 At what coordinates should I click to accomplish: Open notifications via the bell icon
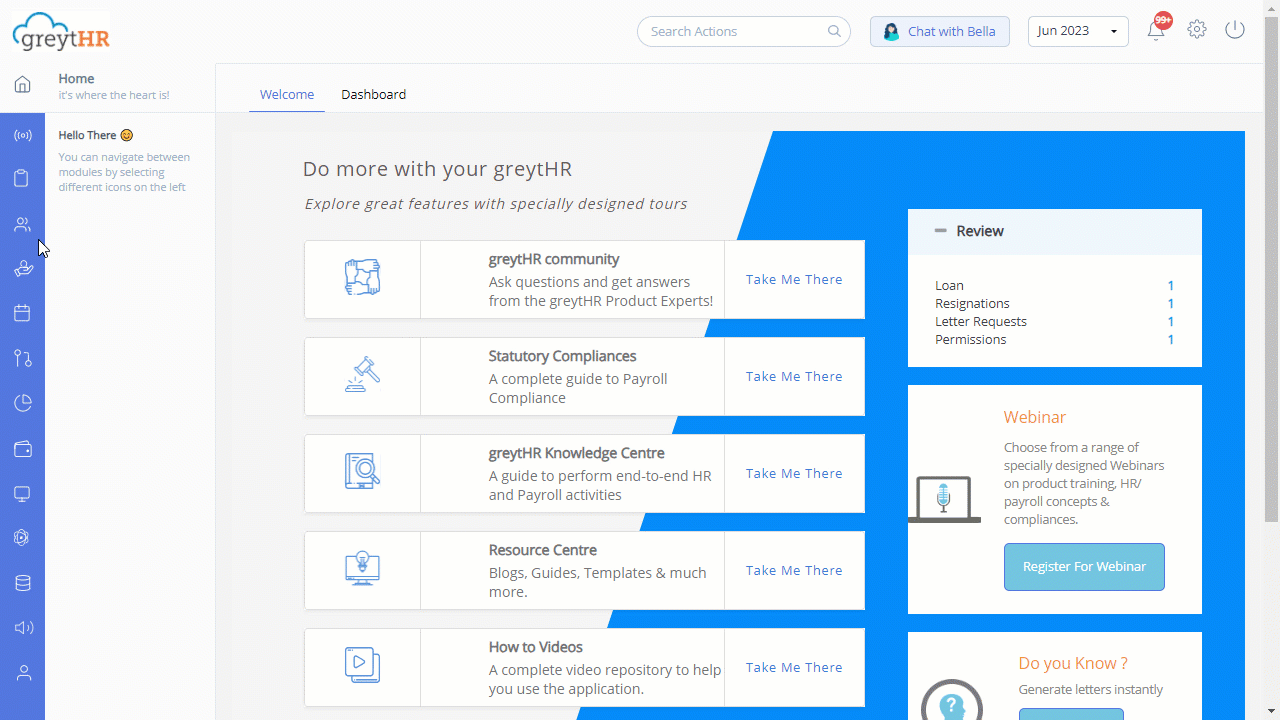[x=1156, y=31]
